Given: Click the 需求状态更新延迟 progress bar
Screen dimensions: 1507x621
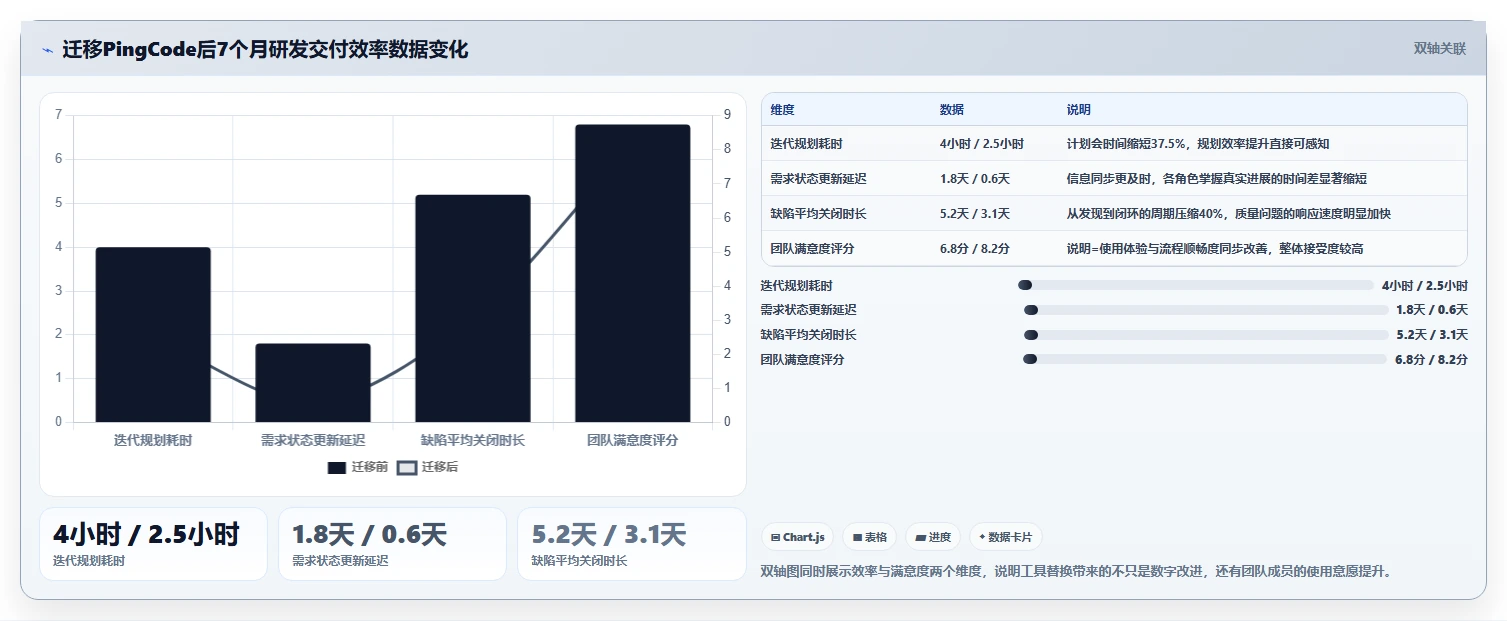Looking at the screenshot, I should click(1206, 310).
